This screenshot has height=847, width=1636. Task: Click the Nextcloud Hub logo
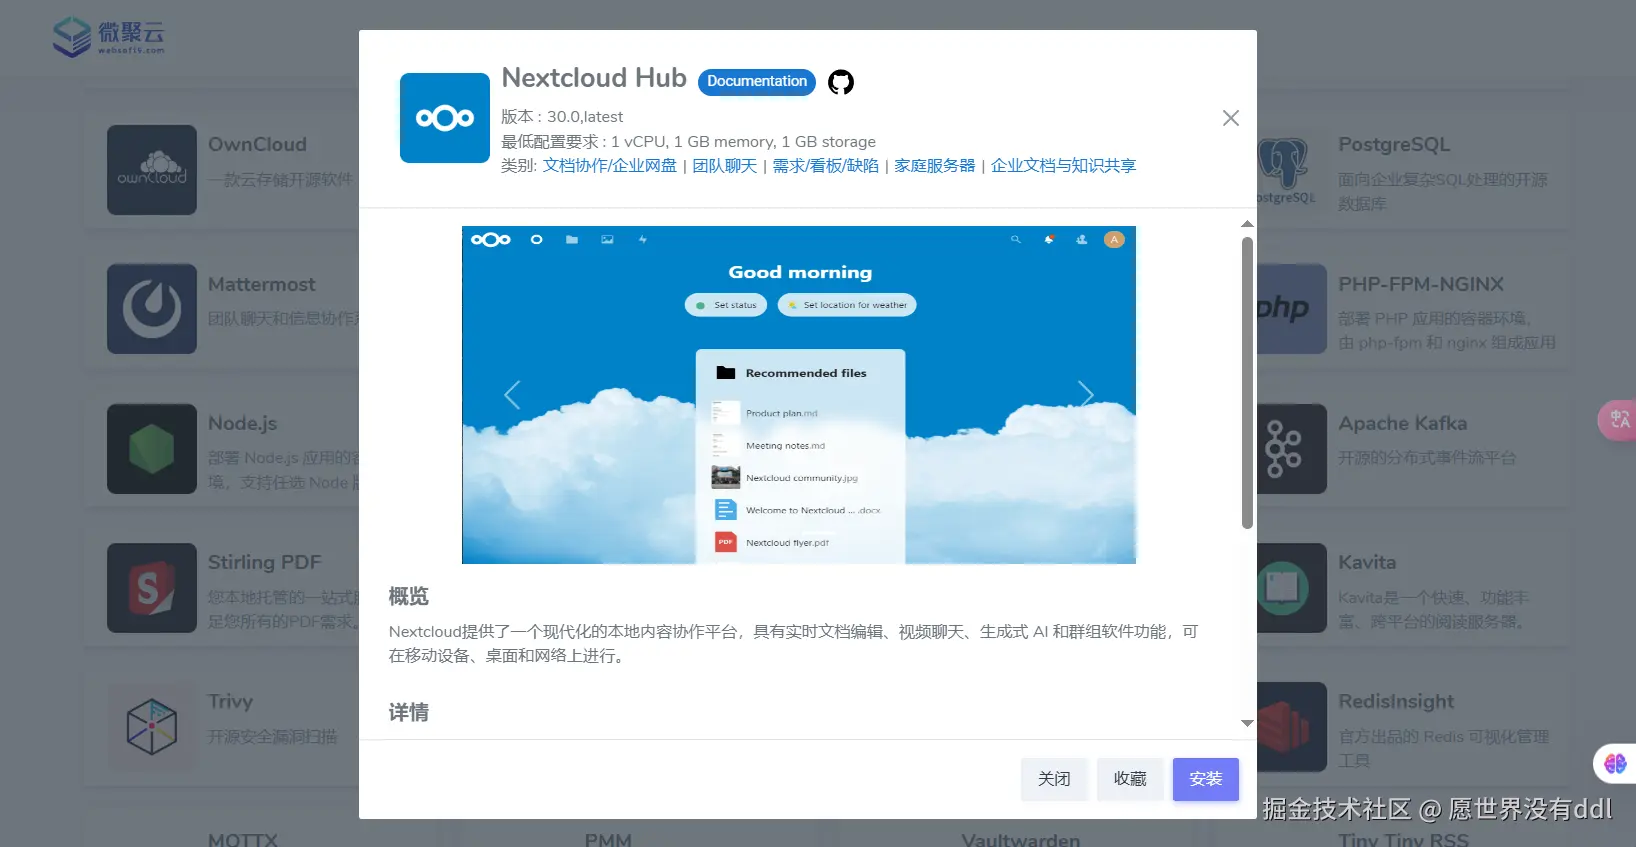(445, 118)
